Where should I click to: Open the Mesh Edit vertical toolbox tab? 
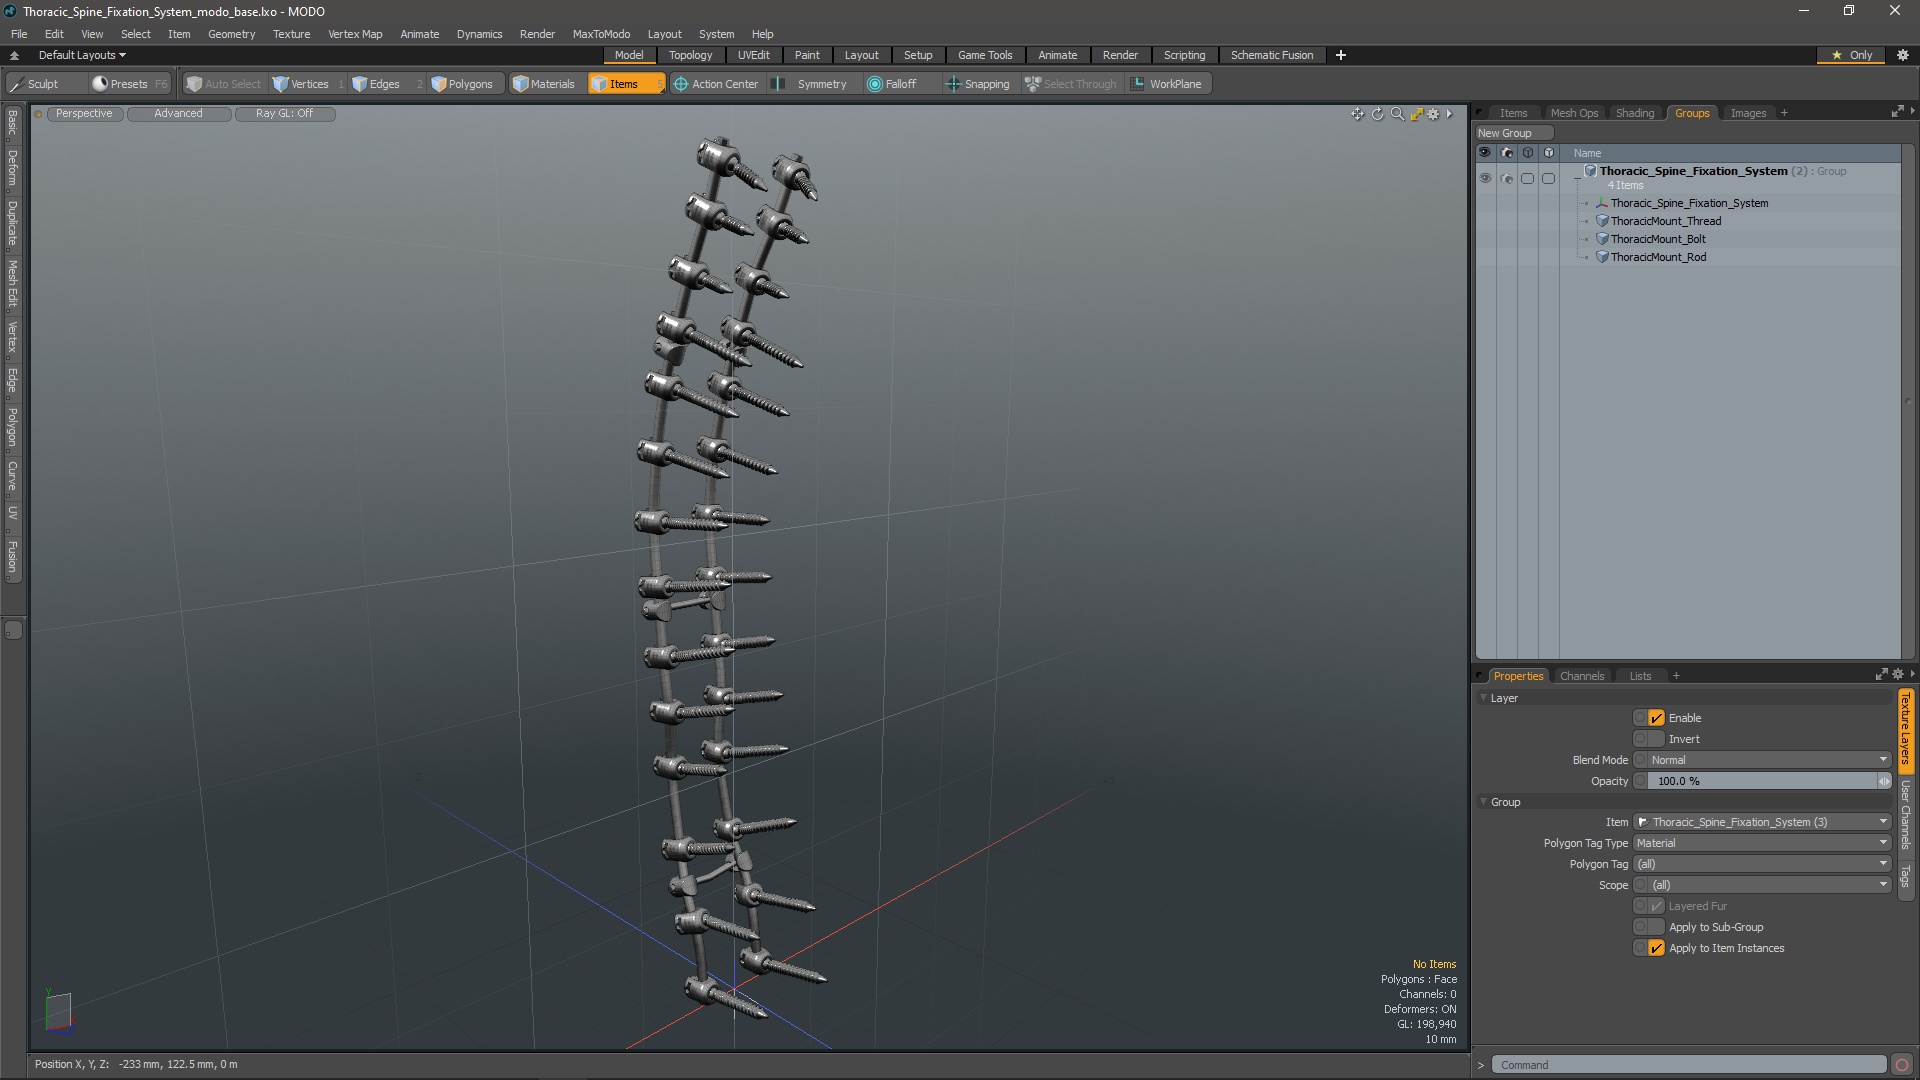tap(12, 283)
